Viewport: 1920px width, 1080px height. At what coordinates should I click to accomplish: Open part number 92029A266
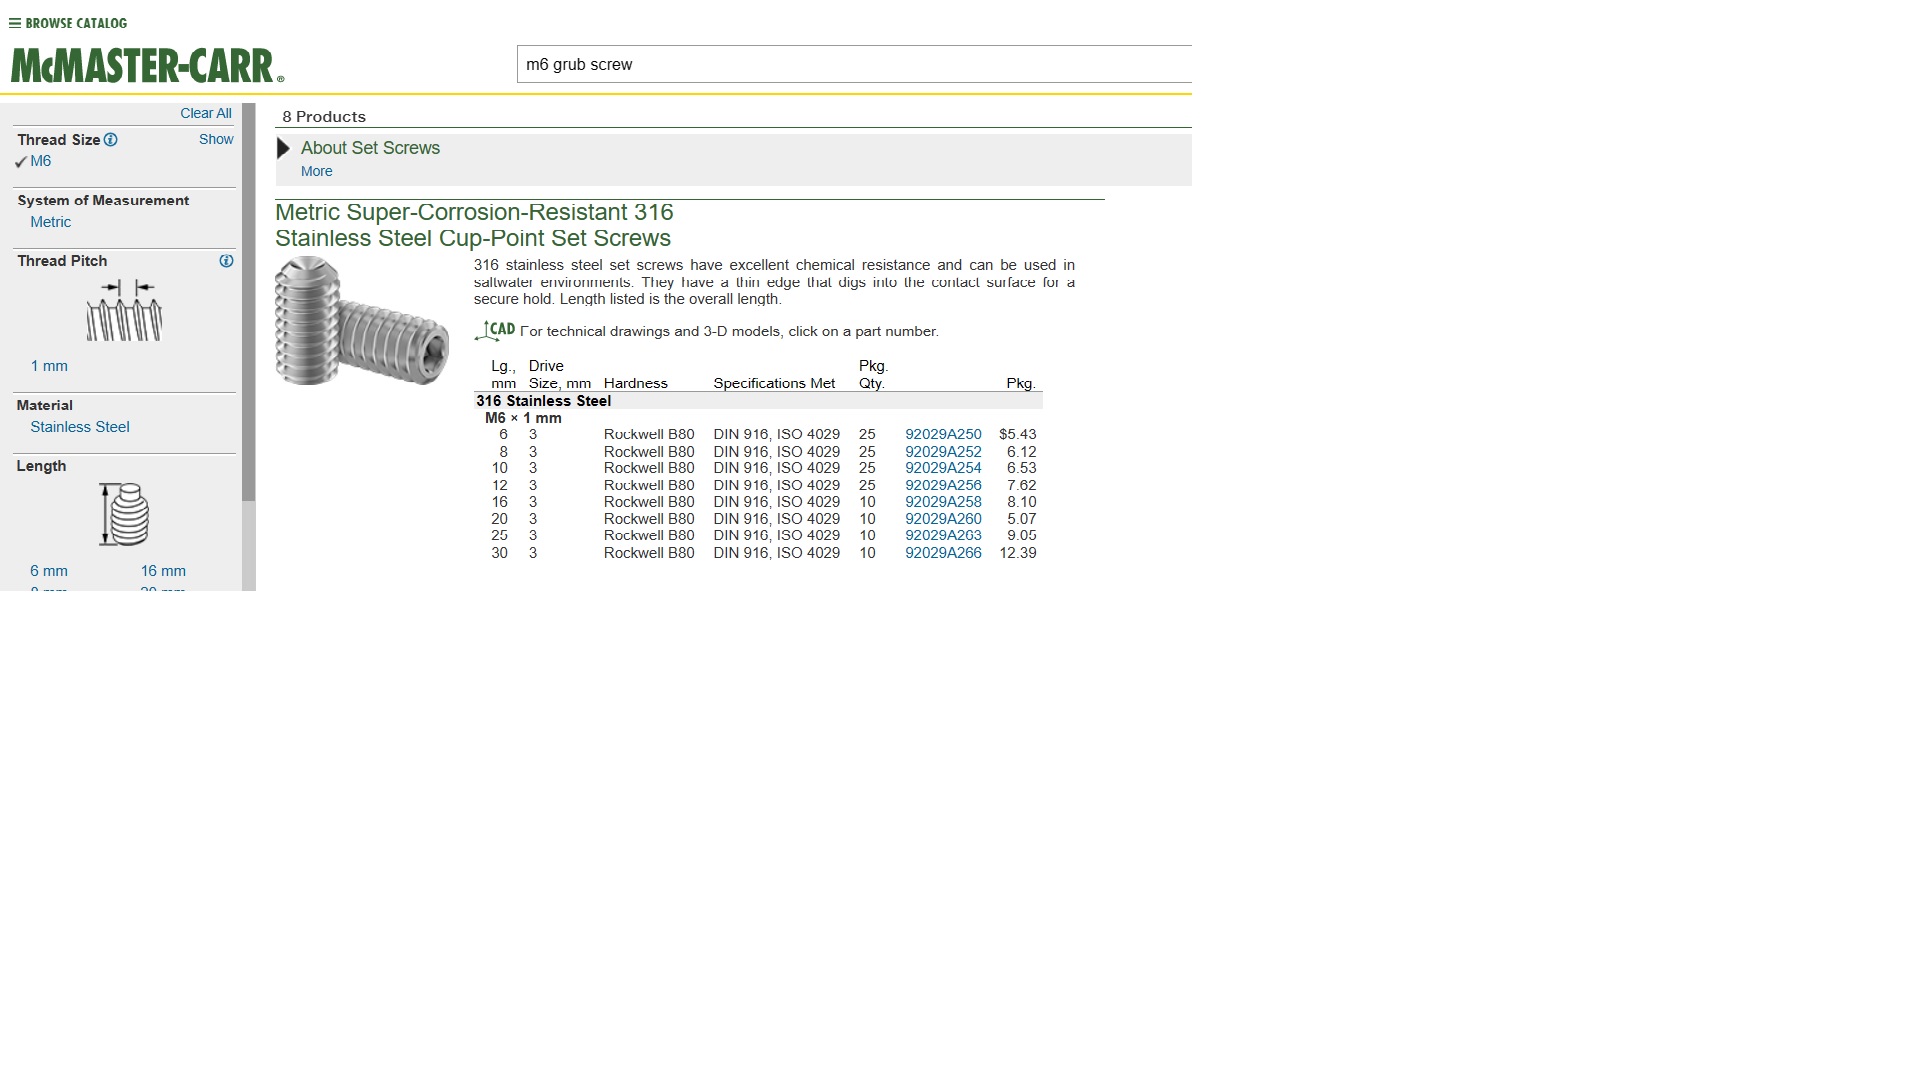tap(943, 552)
